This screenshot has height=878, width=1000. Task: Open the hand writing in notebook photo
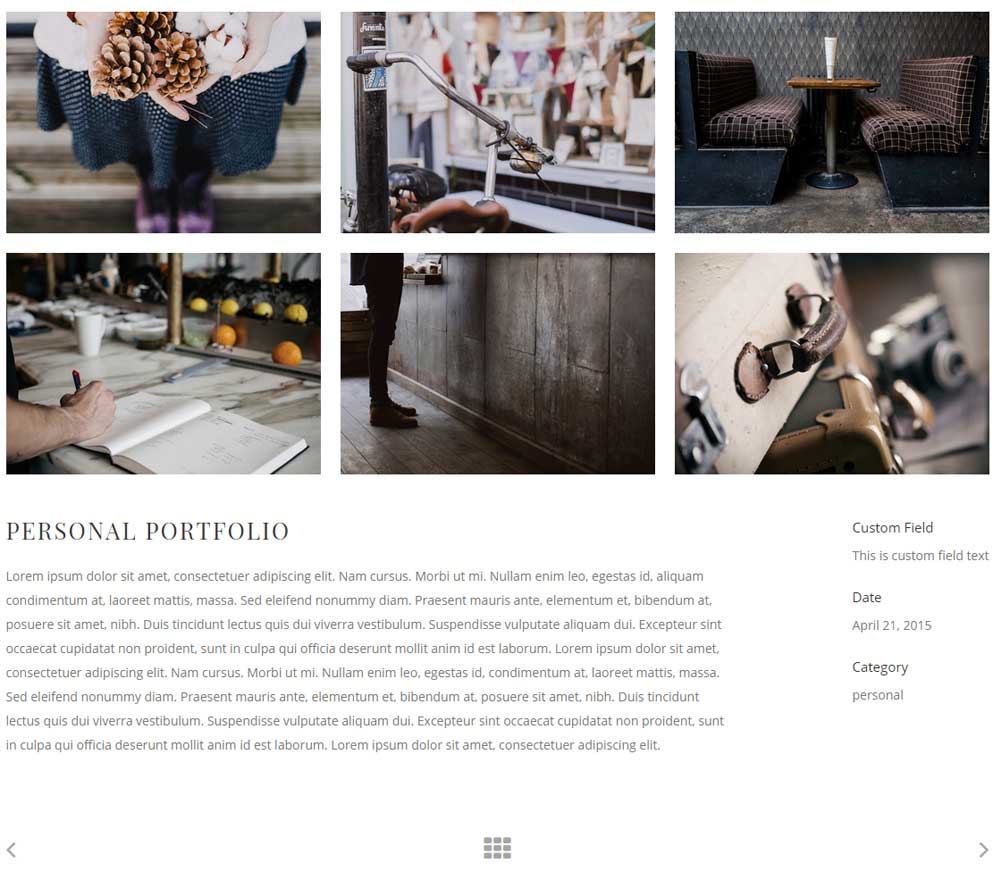pyautogui.click(x=163, y=363)
